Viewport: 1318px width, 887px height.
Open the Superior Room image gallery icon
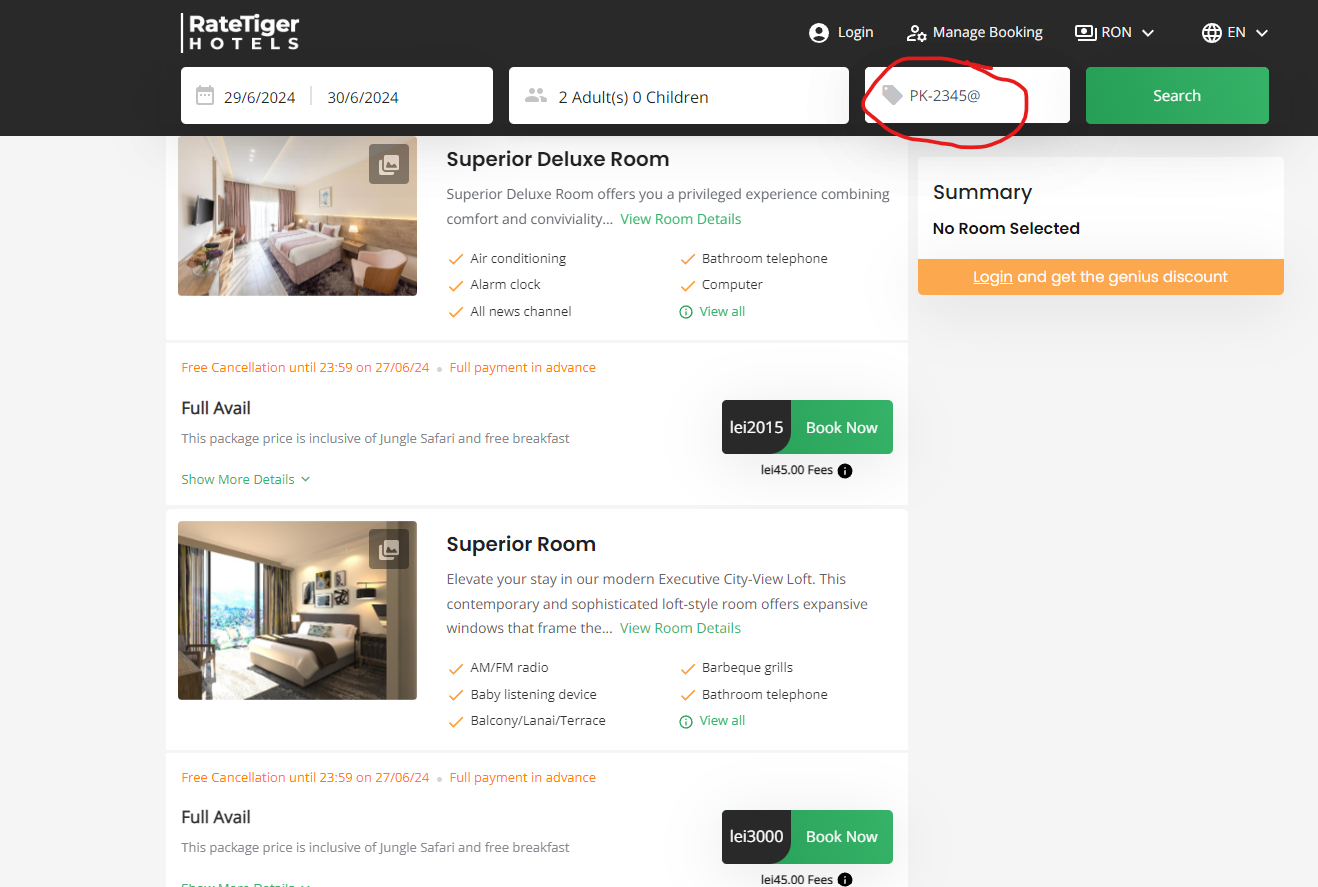coord(389,547)
